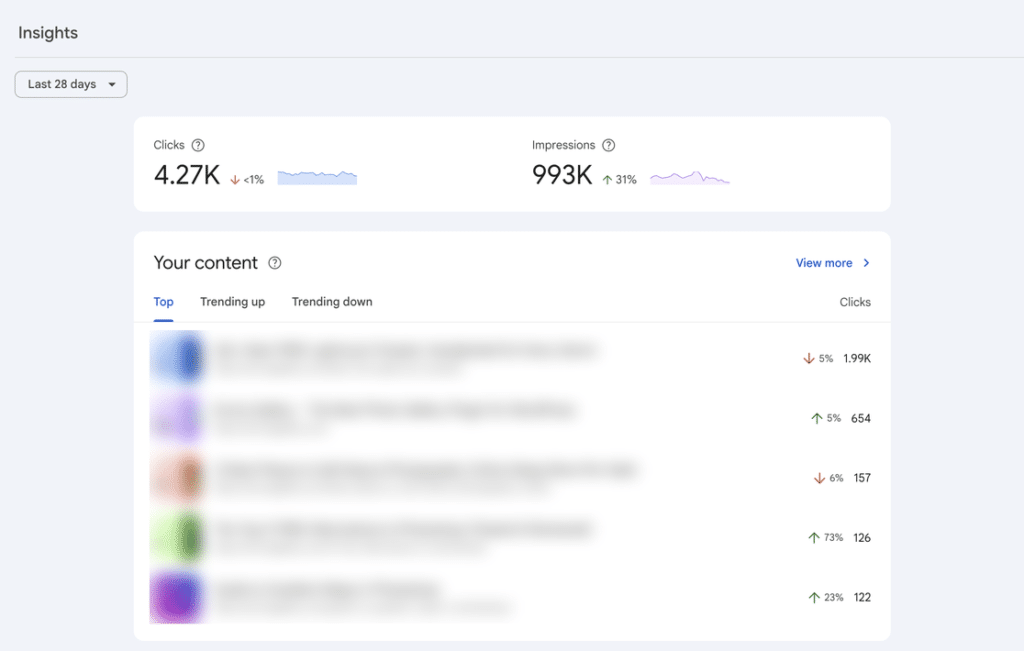Click the green up arrow in the 654 row
The height and width of the screenshot is (651, 1024).
tap(816, 419)
